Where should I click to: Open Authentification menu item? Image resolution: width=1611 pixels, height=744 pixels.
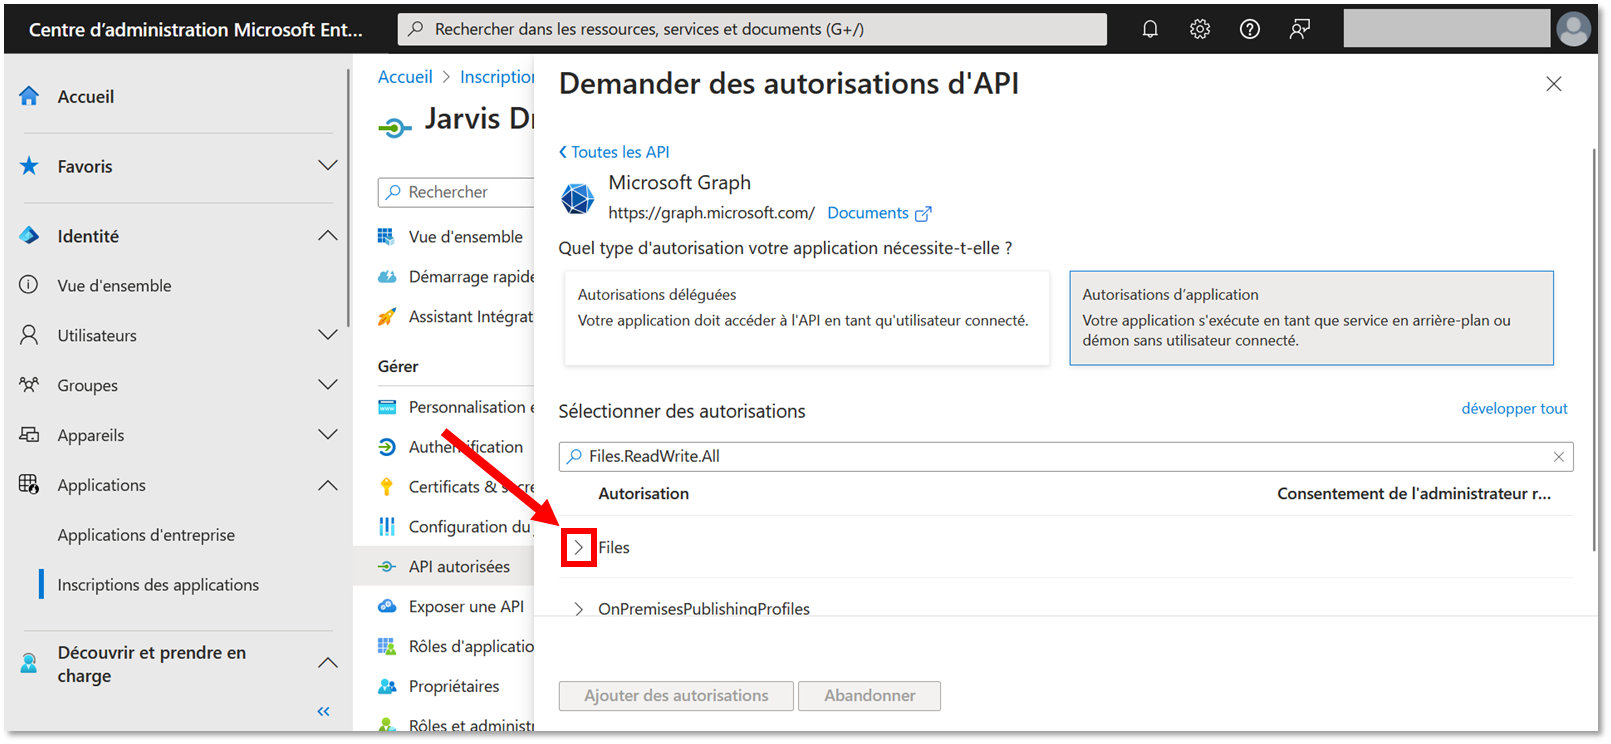coord(465,447)
